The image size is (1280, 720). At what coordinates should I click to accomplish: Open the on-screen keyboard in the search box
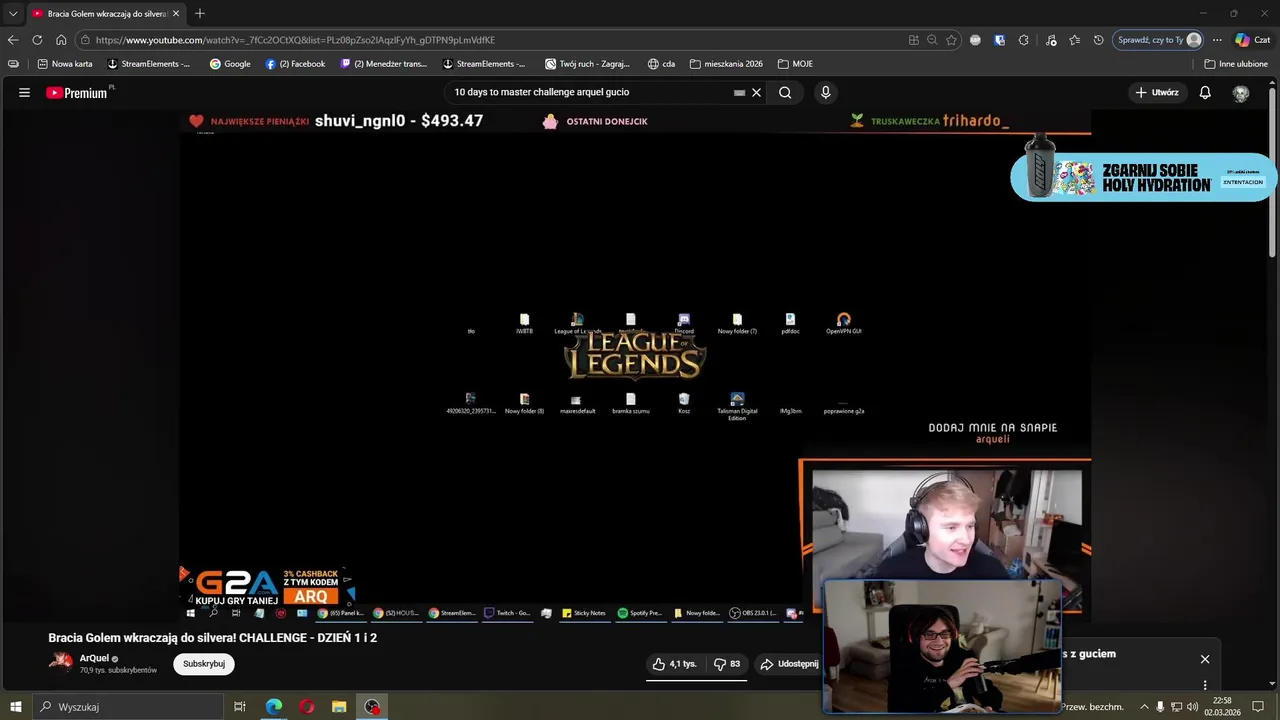739,93
